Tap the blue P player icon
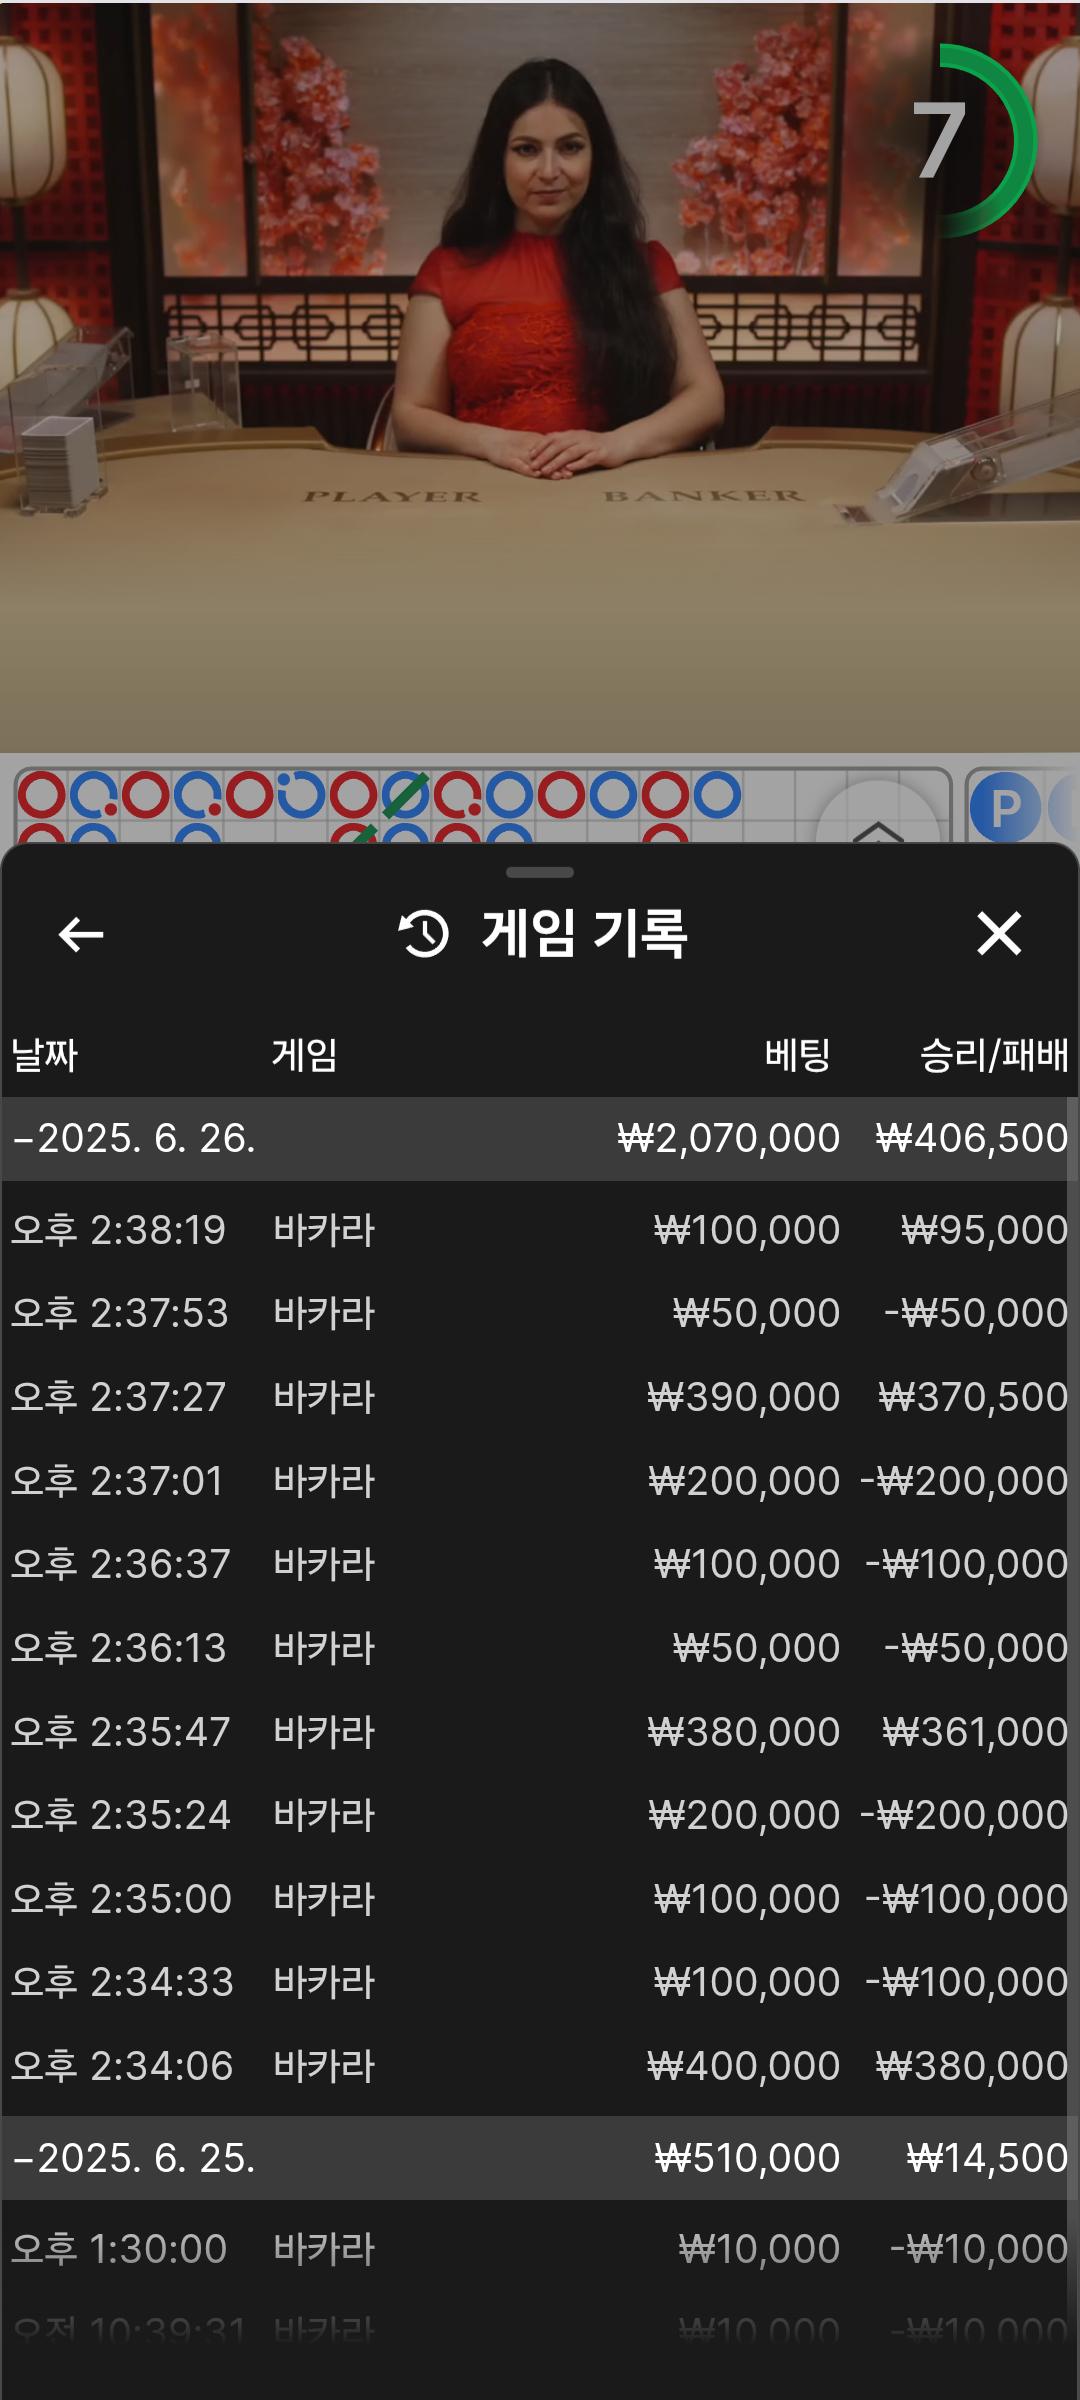This screenshot has width=1080, height=2400. [1004, 807]
